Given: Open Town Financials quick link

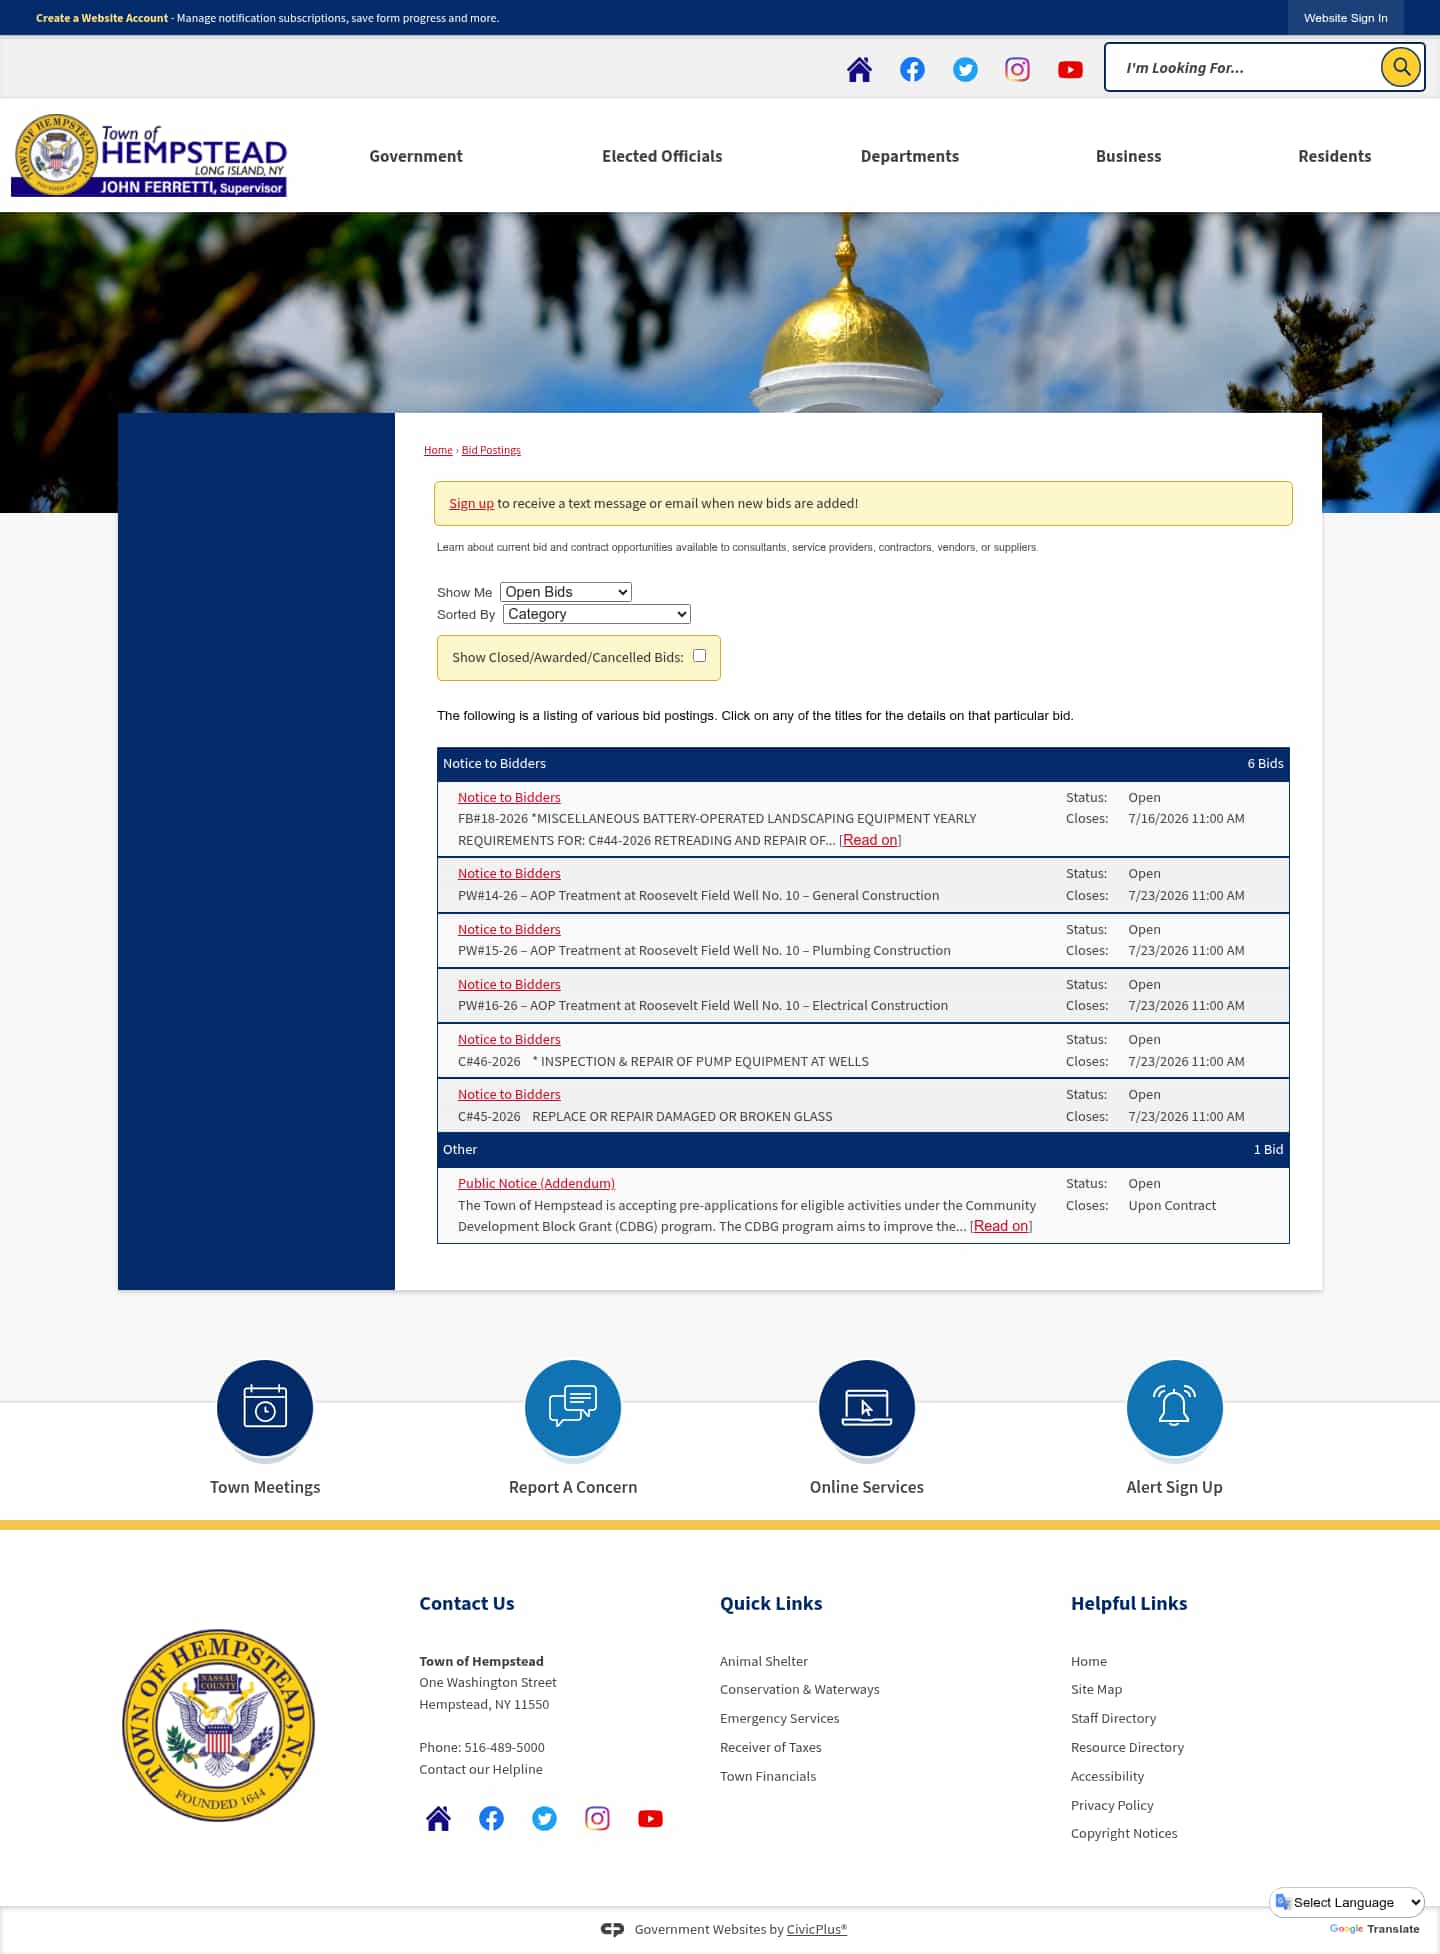Looking at the screenshot, I should coord(768,1776).
